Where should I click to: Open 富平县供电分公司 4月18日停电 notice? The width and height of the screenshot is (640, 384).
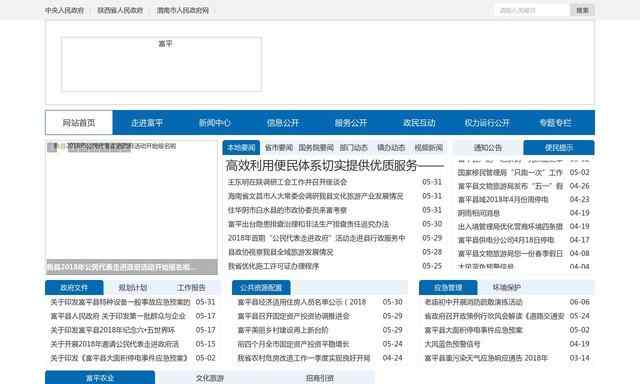506,240
